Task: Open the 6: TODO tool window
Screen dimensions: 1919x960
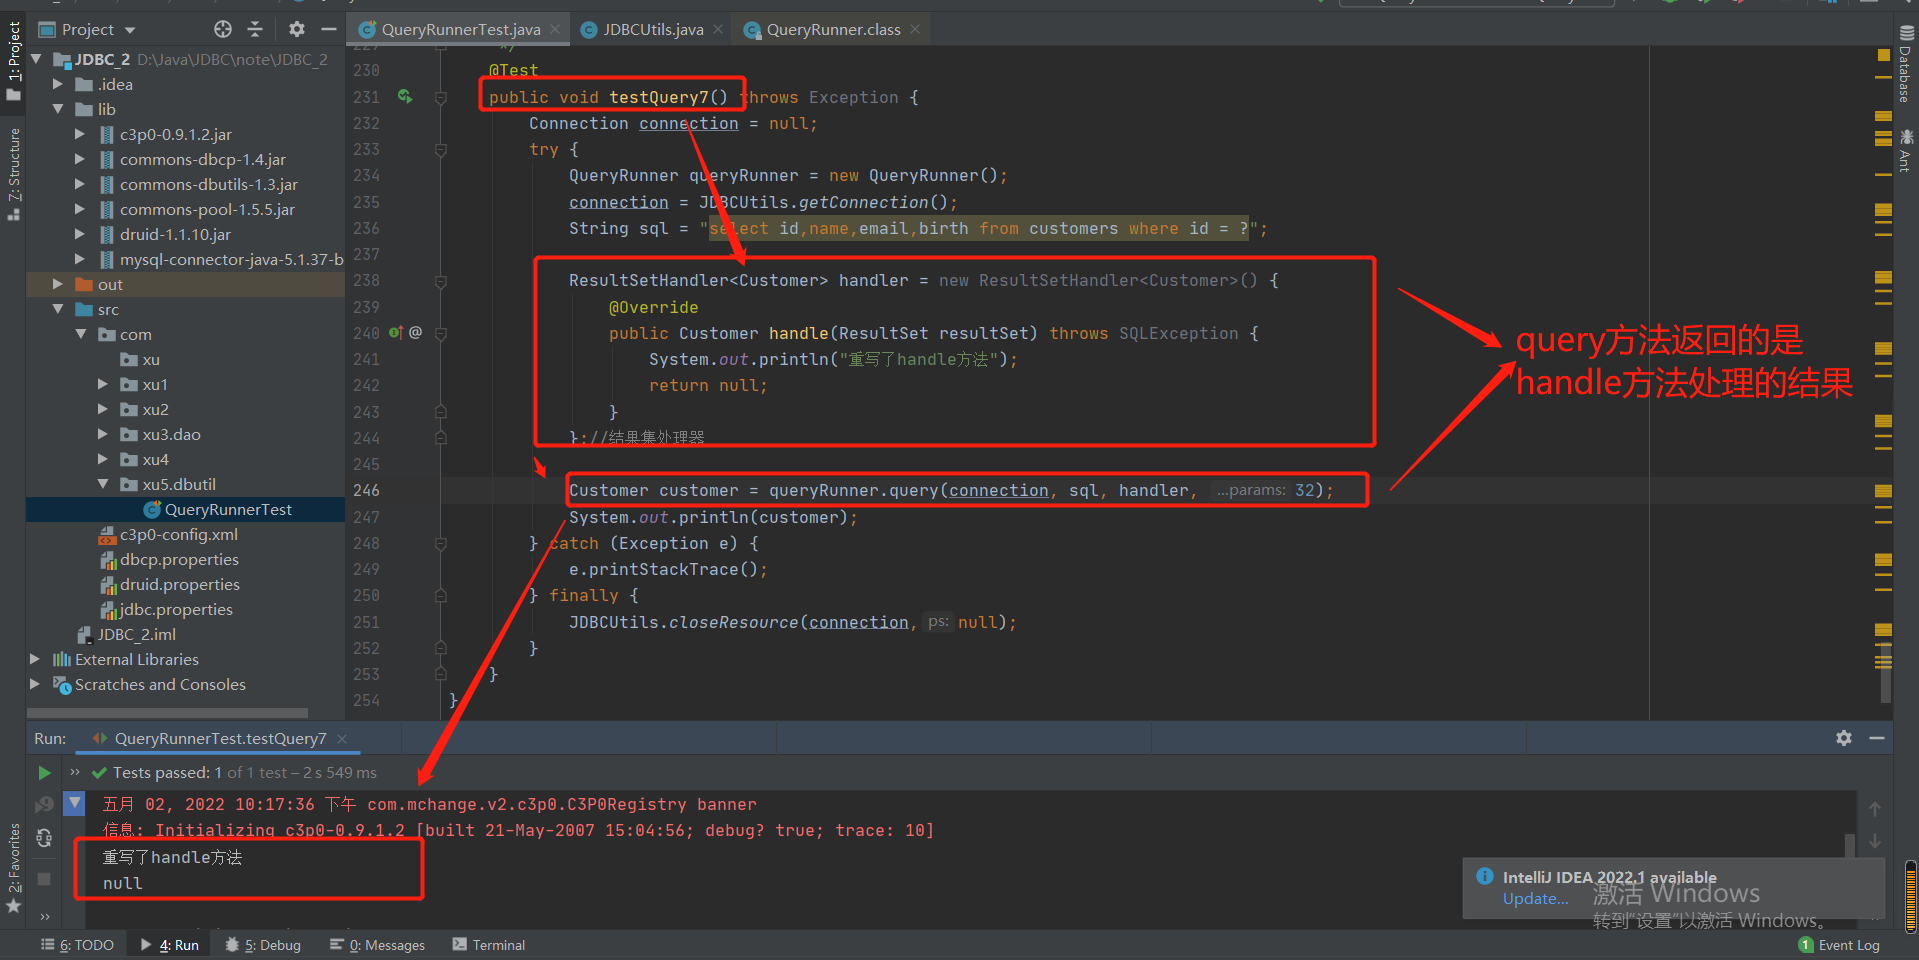Action: tap(78, 945)
